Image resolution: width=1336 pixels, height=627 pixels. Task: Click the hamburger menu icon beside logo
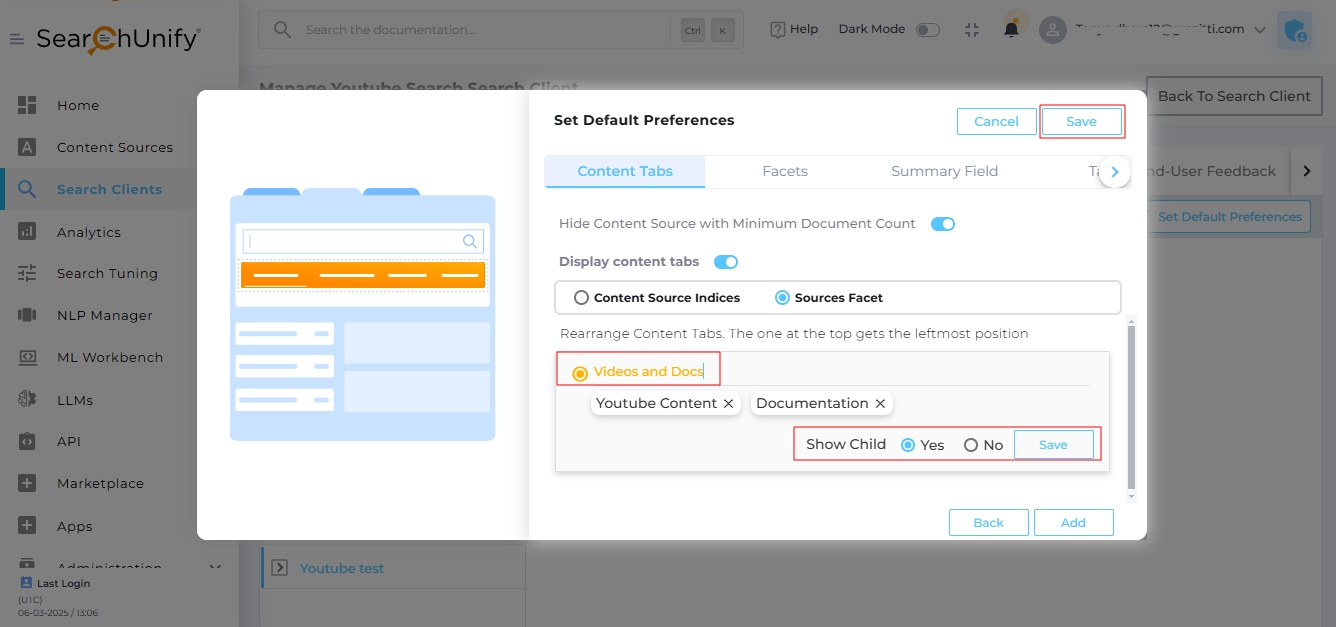tap(17, 39)
